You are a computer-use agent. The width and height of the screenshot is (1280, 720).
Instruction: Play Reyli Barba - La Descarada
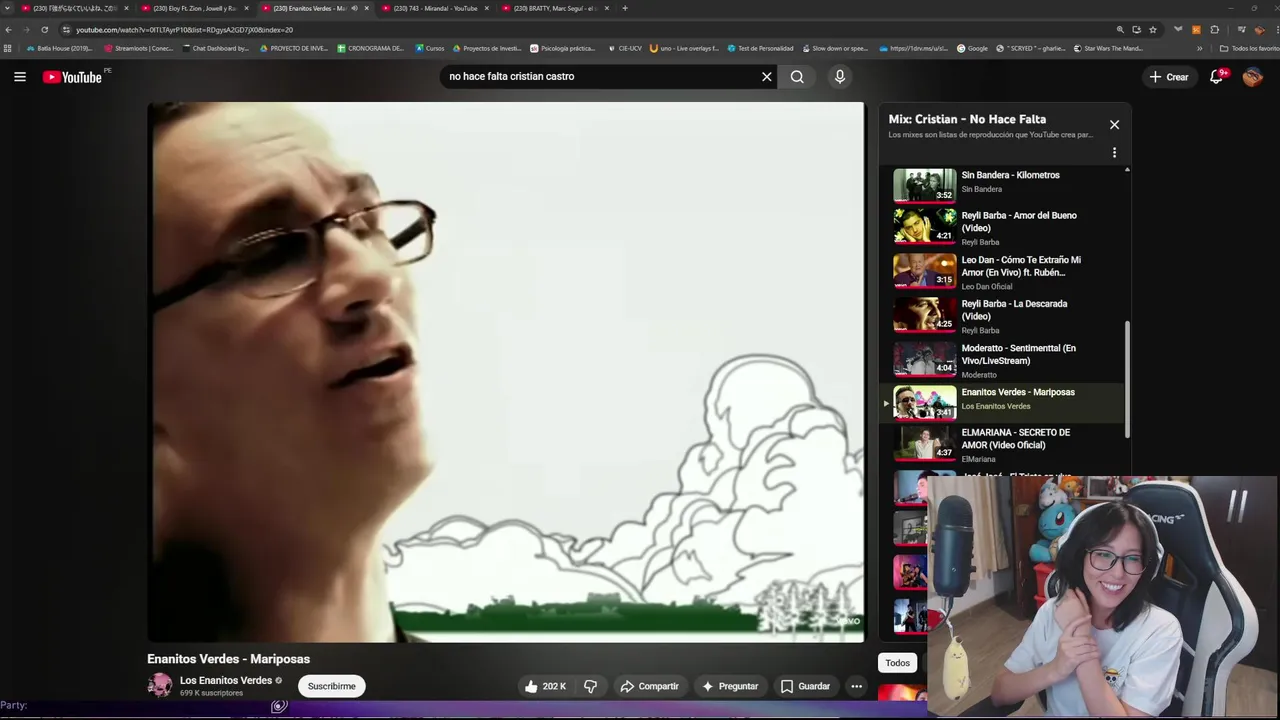(x=1003, y=316)
